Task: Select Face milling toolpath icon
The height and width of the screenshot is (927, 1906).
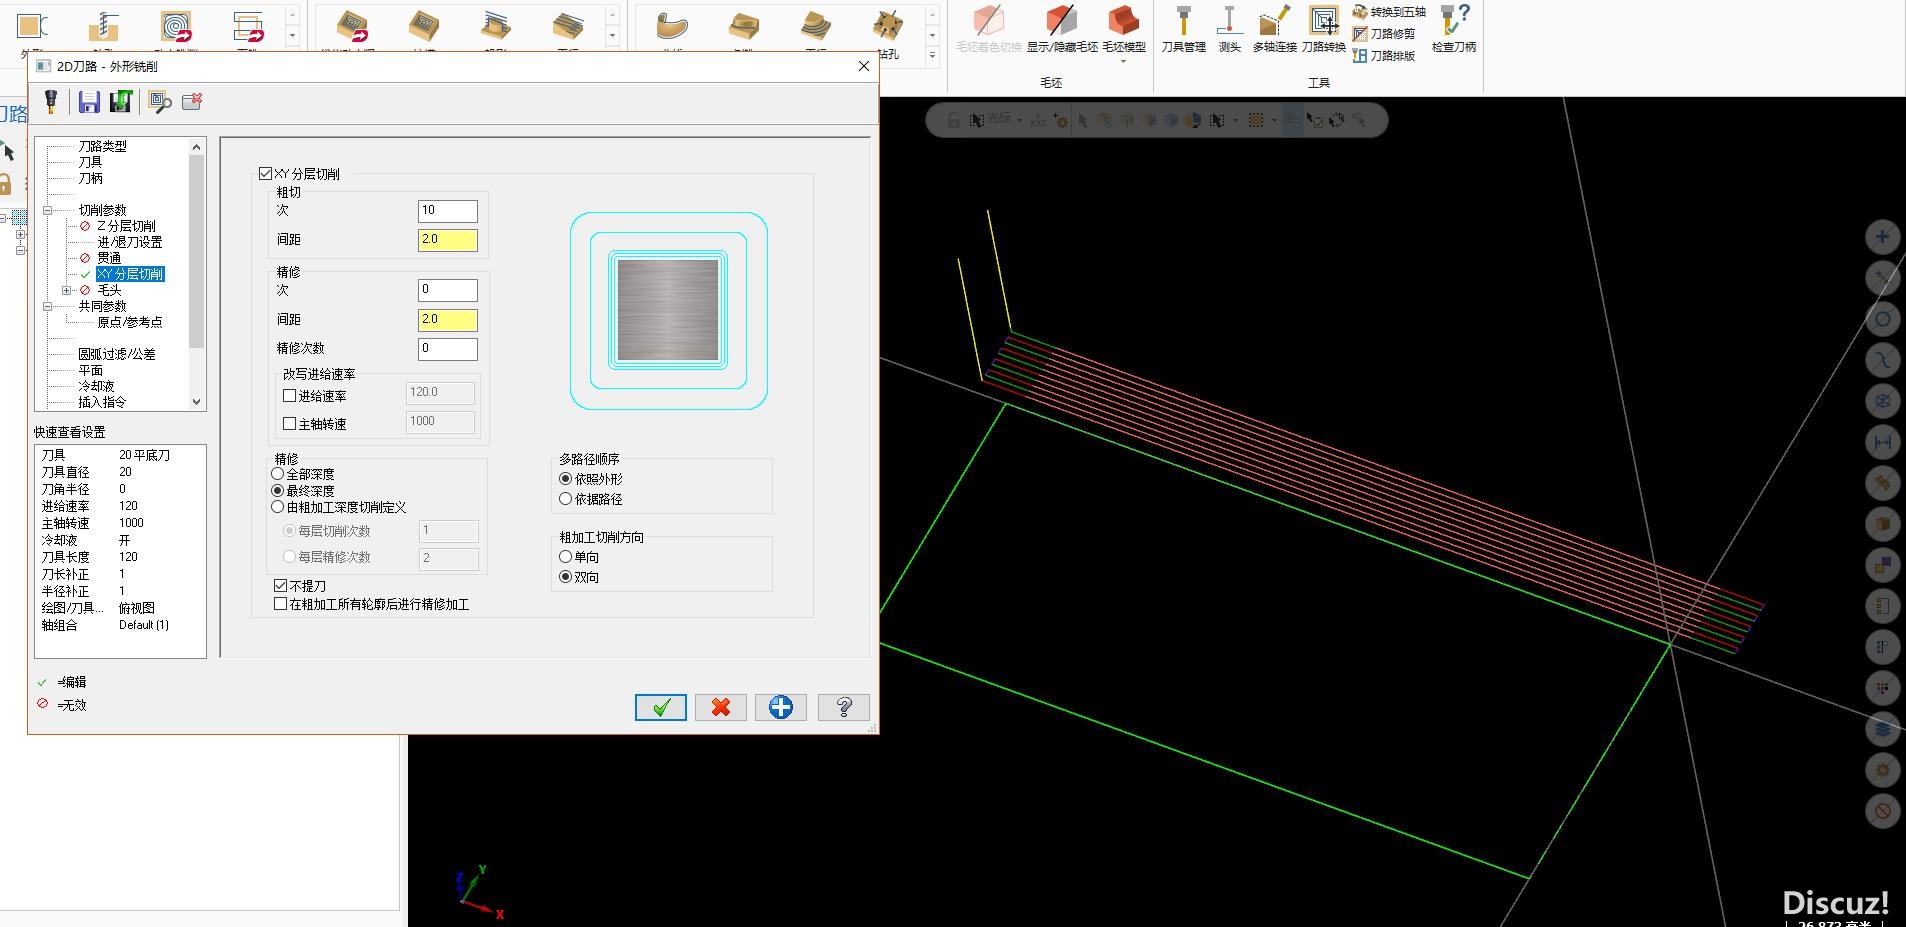Action: pyautogui.click(x=247, y=27)
